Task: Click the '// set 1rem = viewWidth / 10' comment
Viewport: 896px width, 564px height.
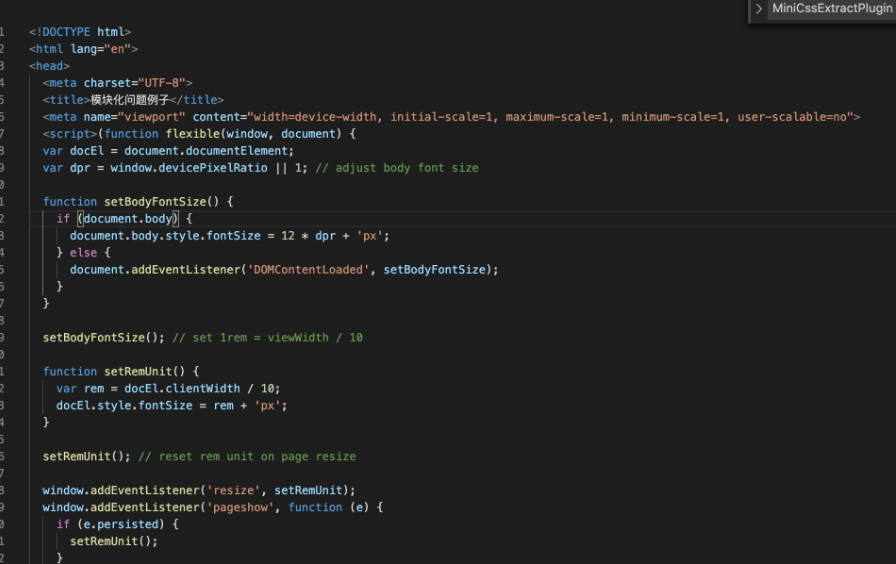Action: tap(267, 338)
